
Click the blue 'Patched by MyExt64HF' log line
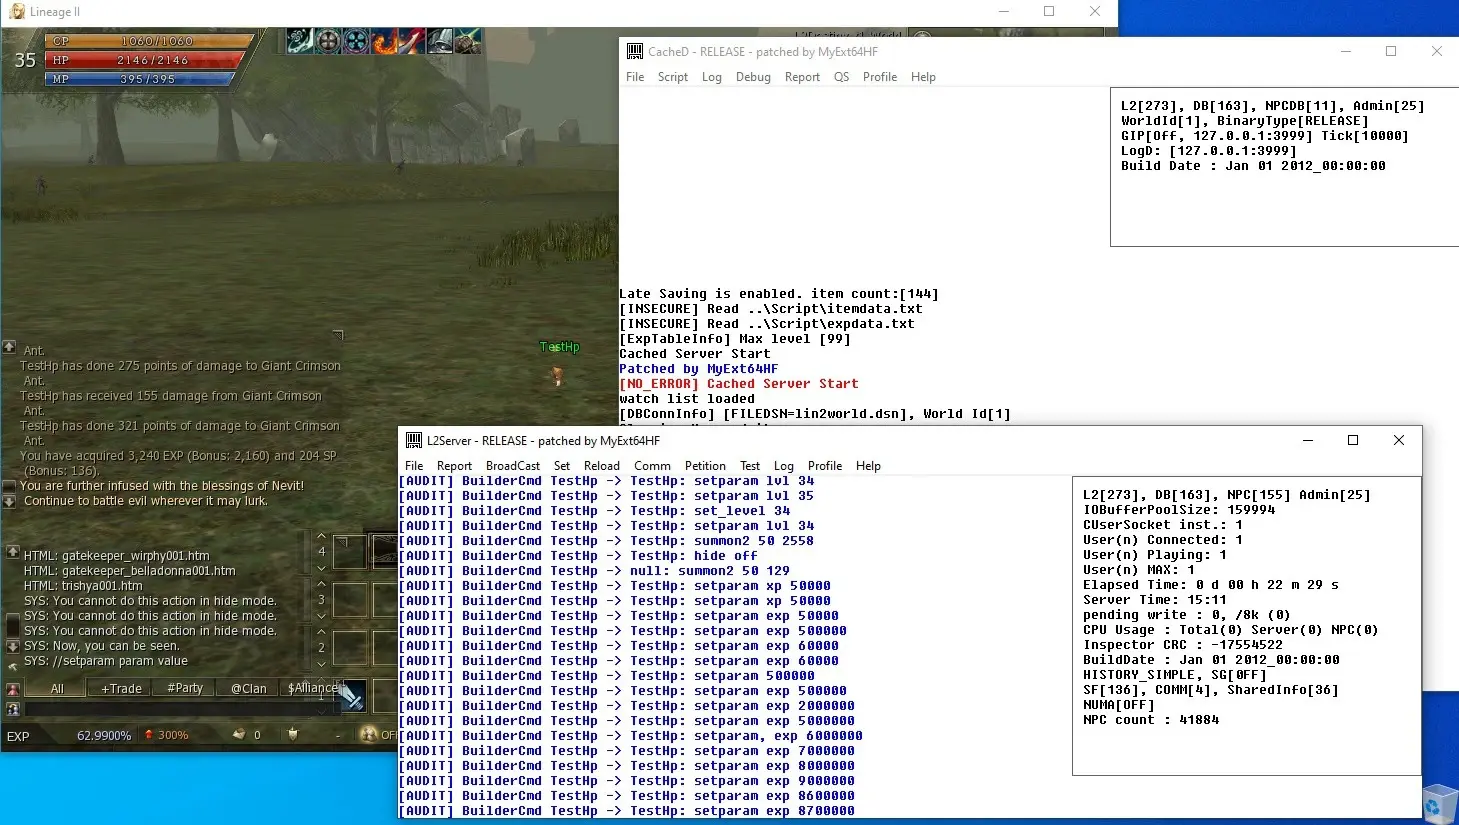[x=698, y=369]
